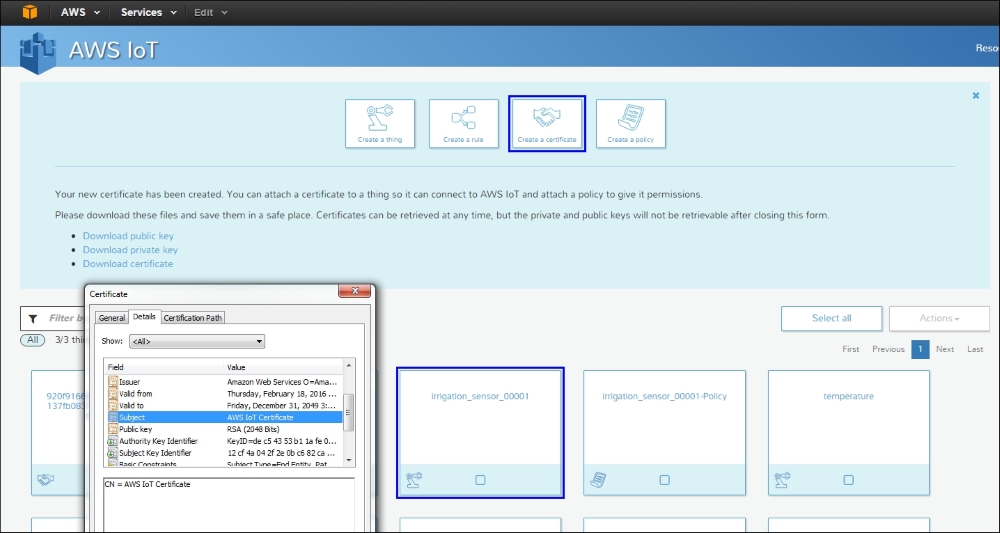Go to the First page
The width and height of the screenshot is (1000, 533).
point(850,349)
